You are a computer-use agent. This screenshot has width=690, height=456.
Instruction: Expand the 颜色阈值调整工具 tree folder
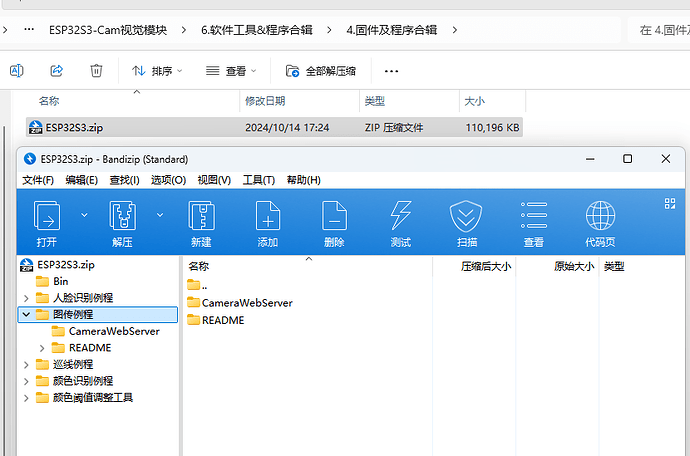(x=26, y=398)
